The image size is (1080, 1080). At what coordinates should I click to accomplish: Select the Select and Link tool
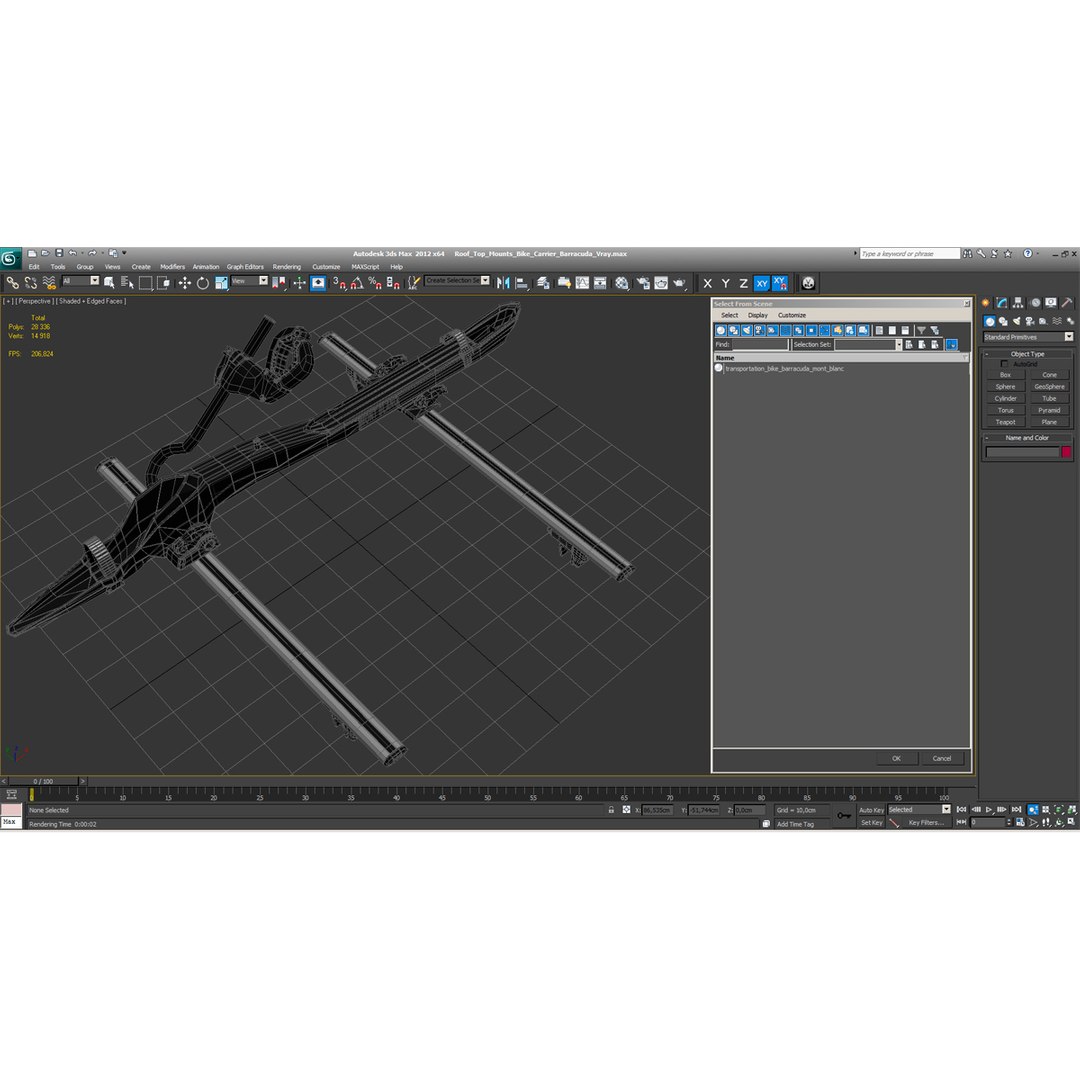point(12,283)
